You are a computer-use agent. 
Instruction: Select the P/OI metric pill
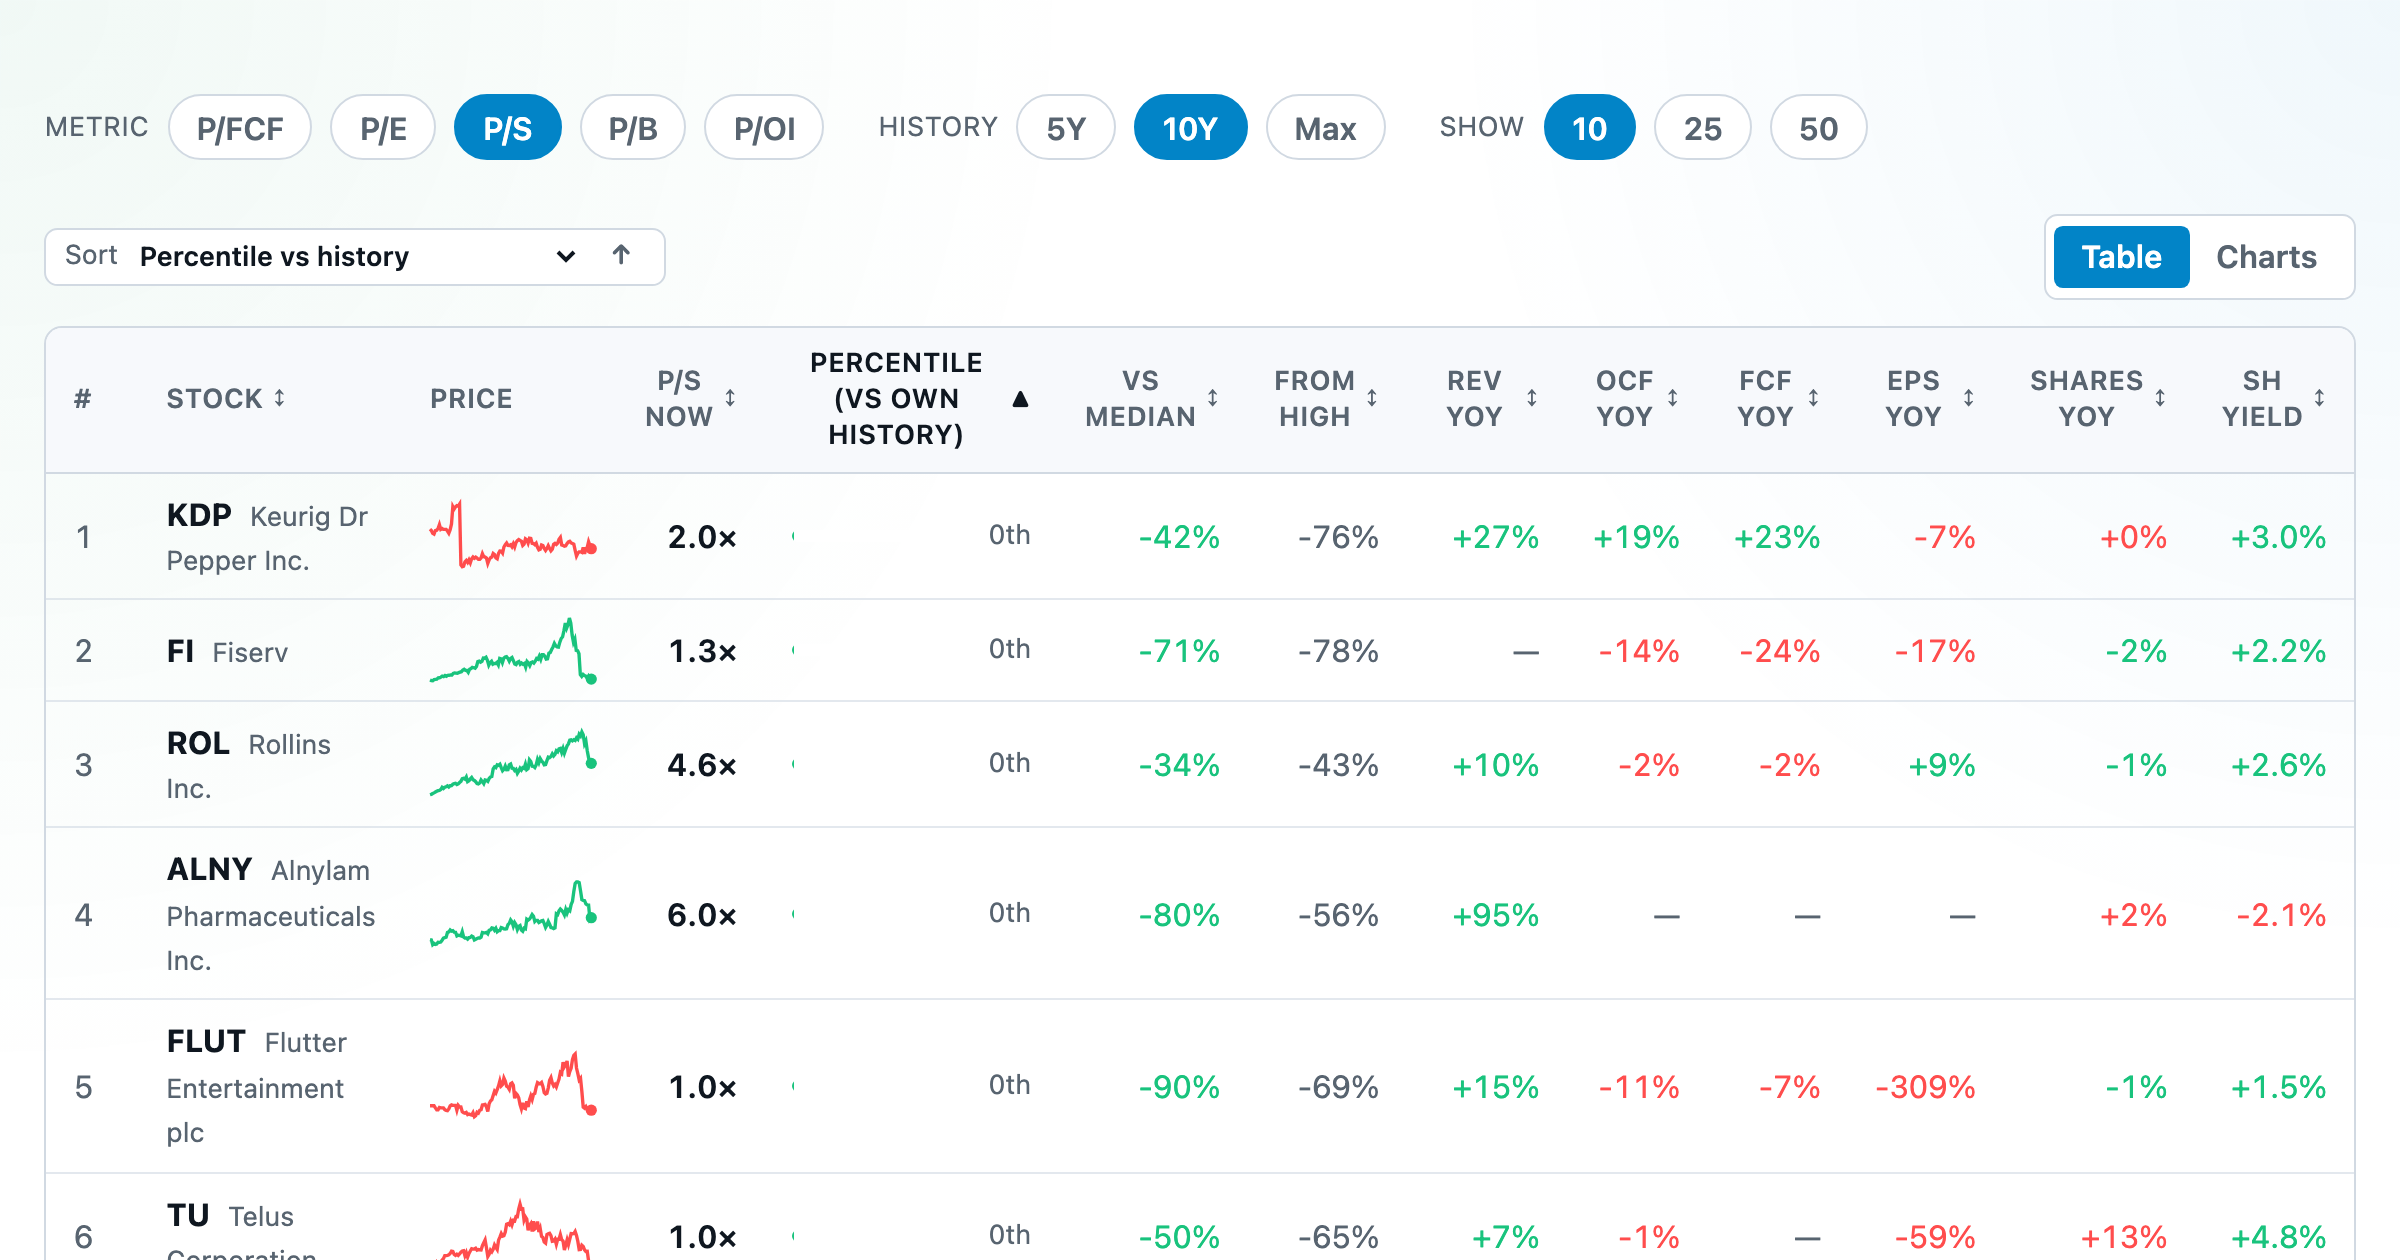(x=764, y=128)
